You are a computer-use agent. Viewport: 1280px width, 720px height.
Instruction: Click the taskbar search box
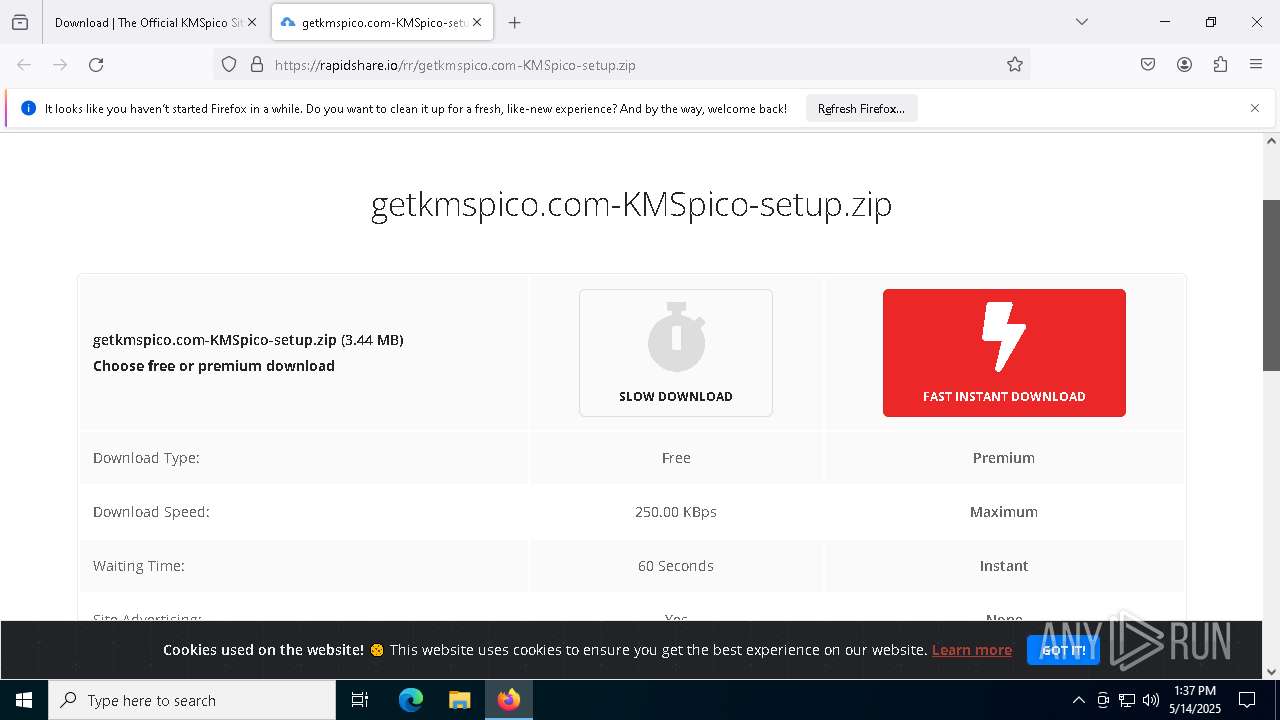192,700
